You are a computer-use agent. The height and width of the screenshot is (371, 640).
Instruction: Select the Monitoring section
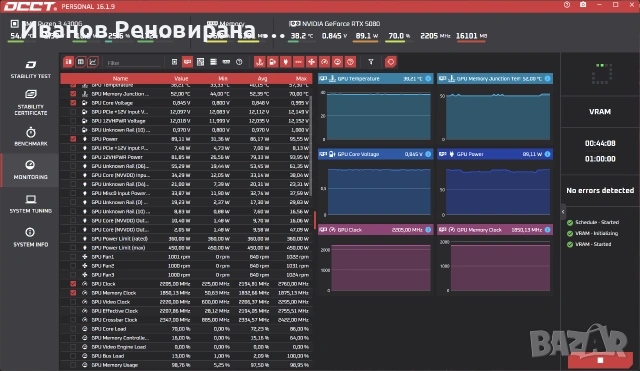[31, 170]
